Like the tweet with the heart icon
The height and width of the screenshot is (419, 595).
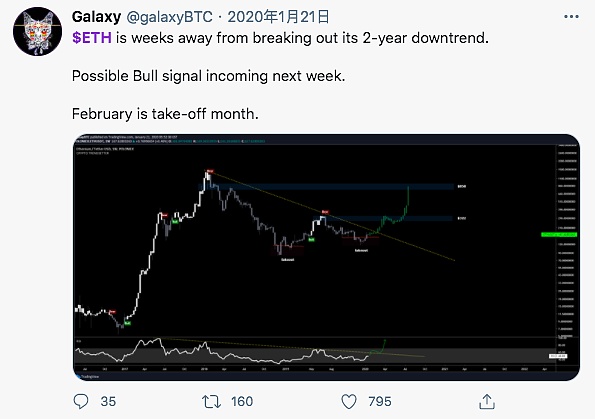coord(349,401)
